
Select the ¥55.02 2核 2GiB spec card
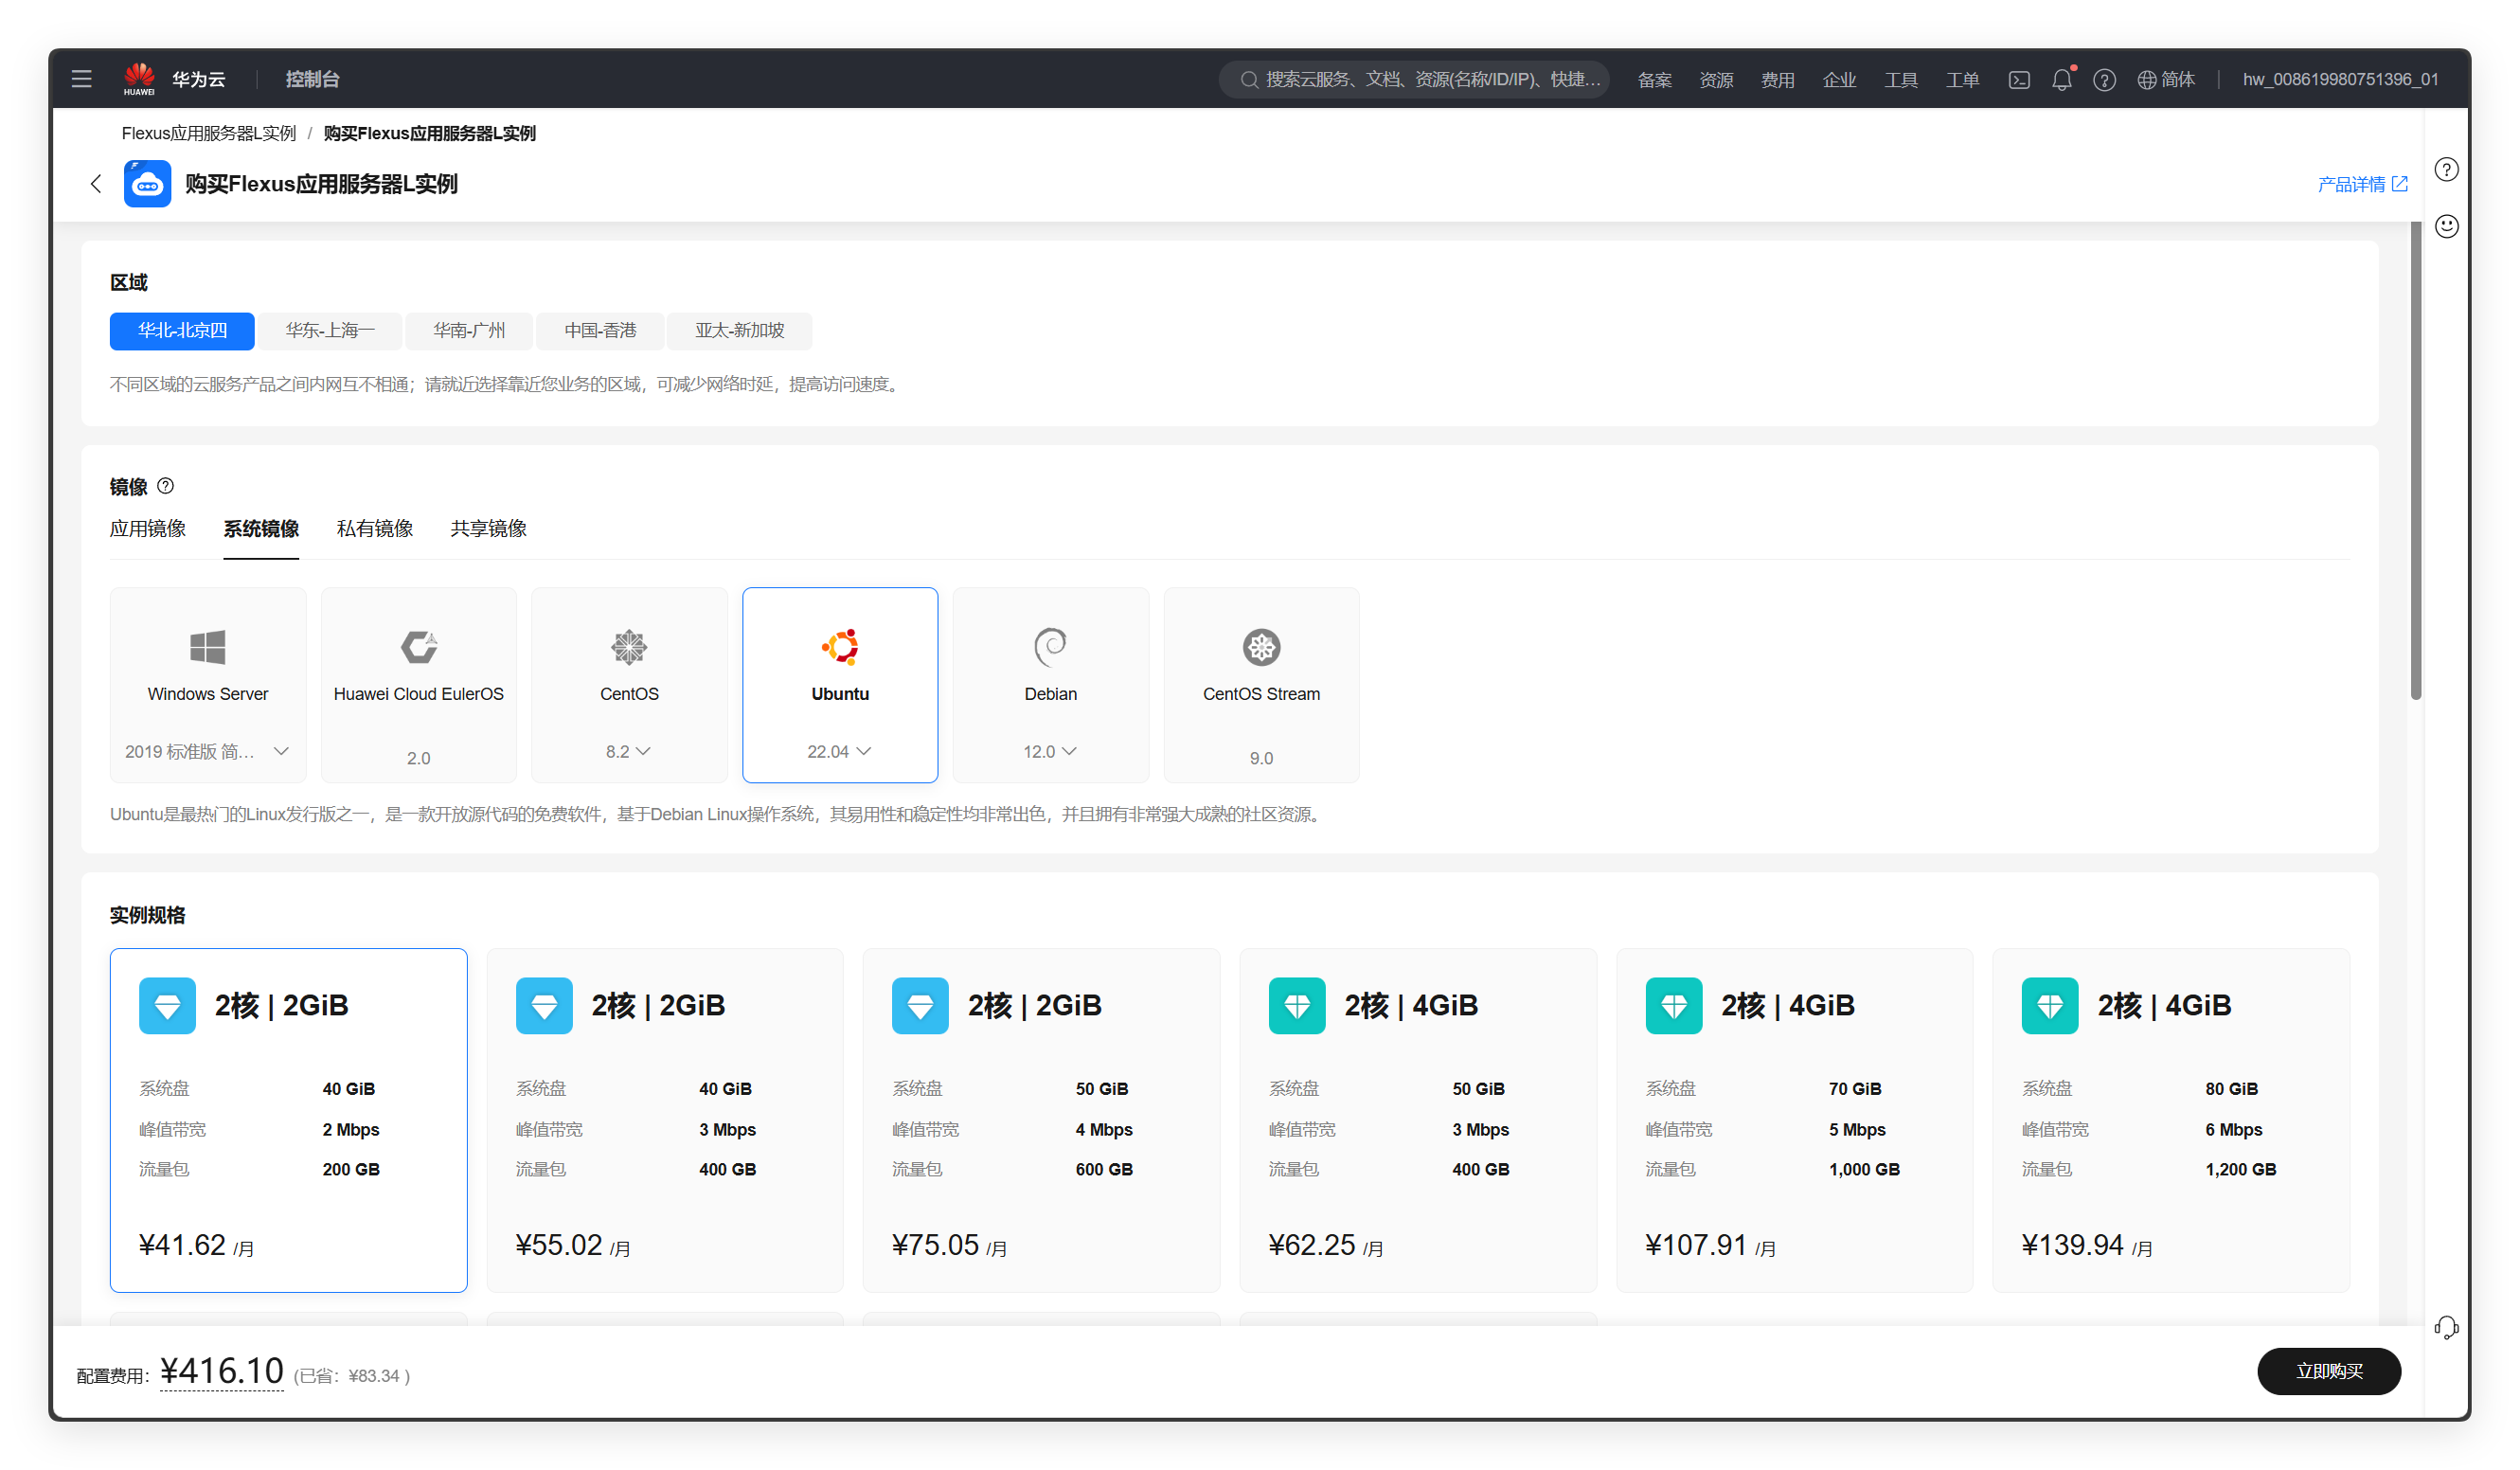tap(665, 1120)
